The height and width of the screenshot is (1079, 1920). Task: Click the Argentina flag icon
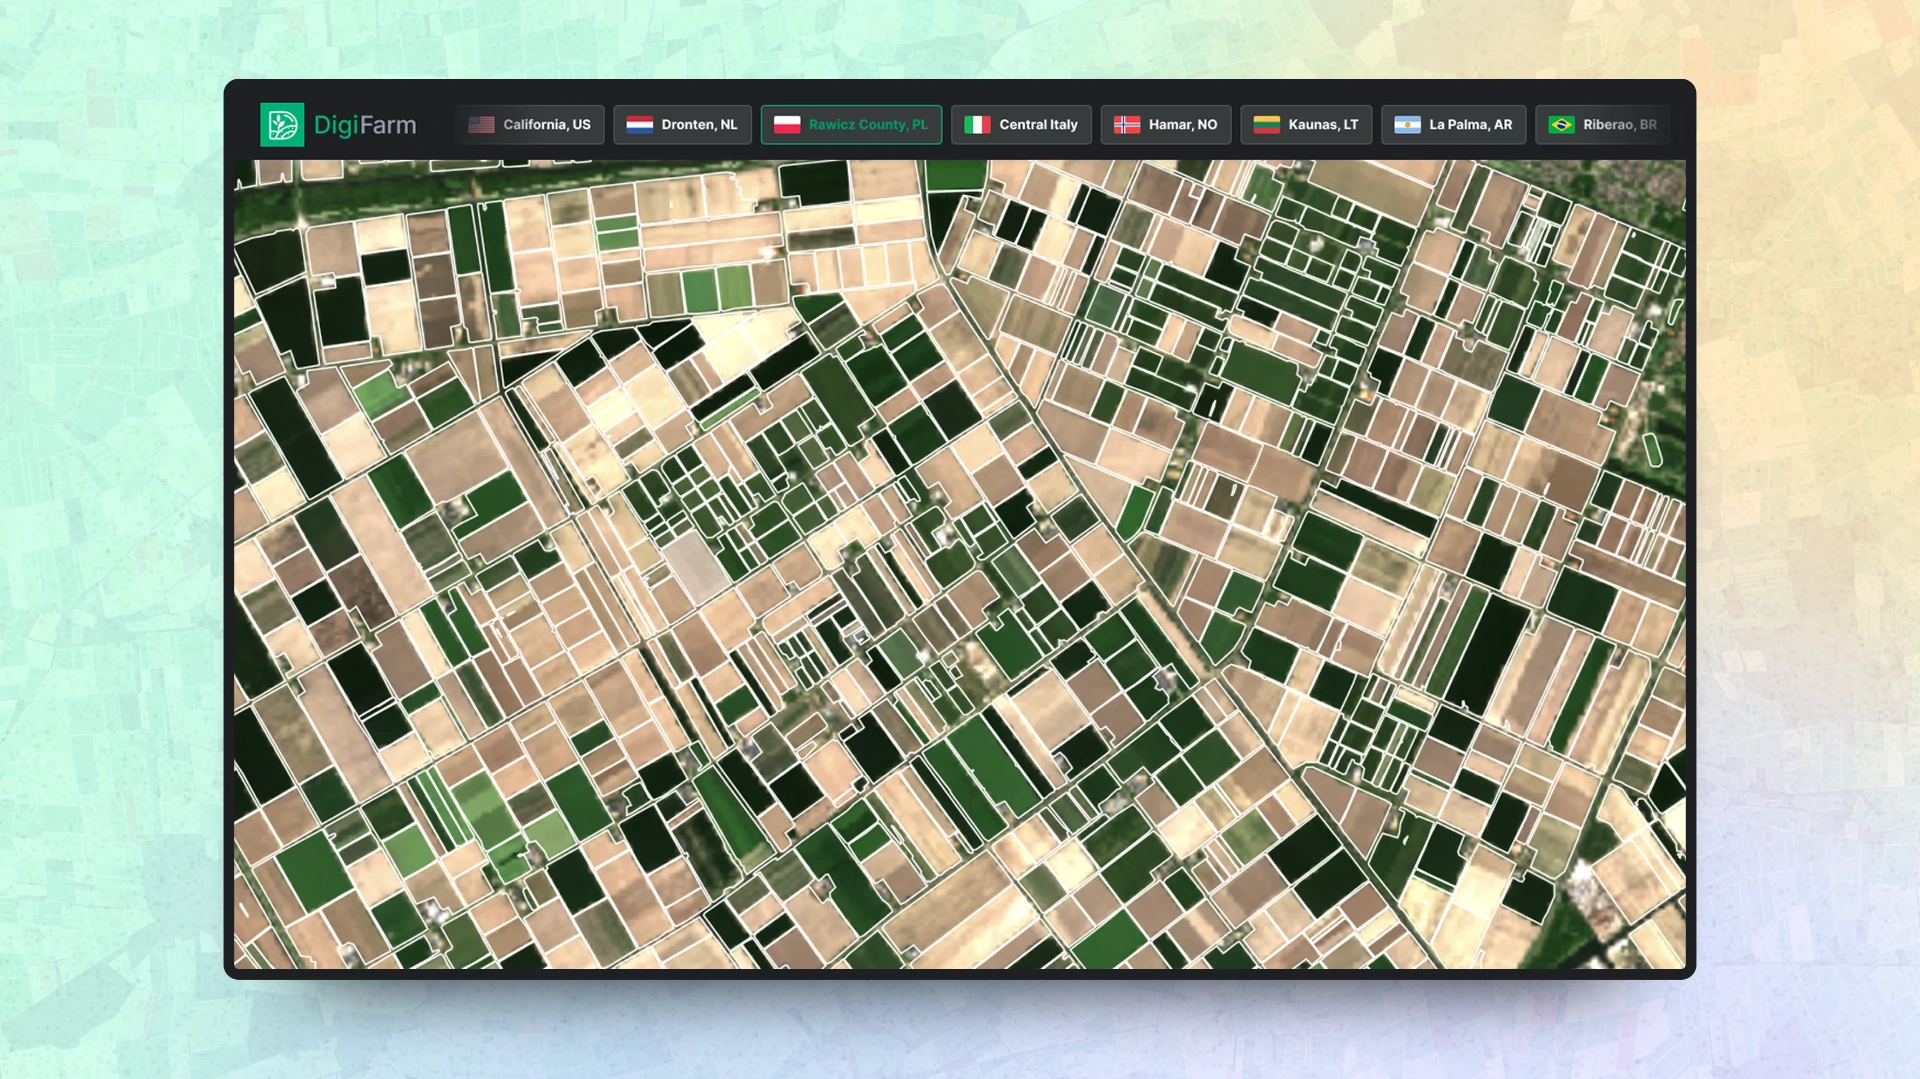click(x=1408, y=125)
